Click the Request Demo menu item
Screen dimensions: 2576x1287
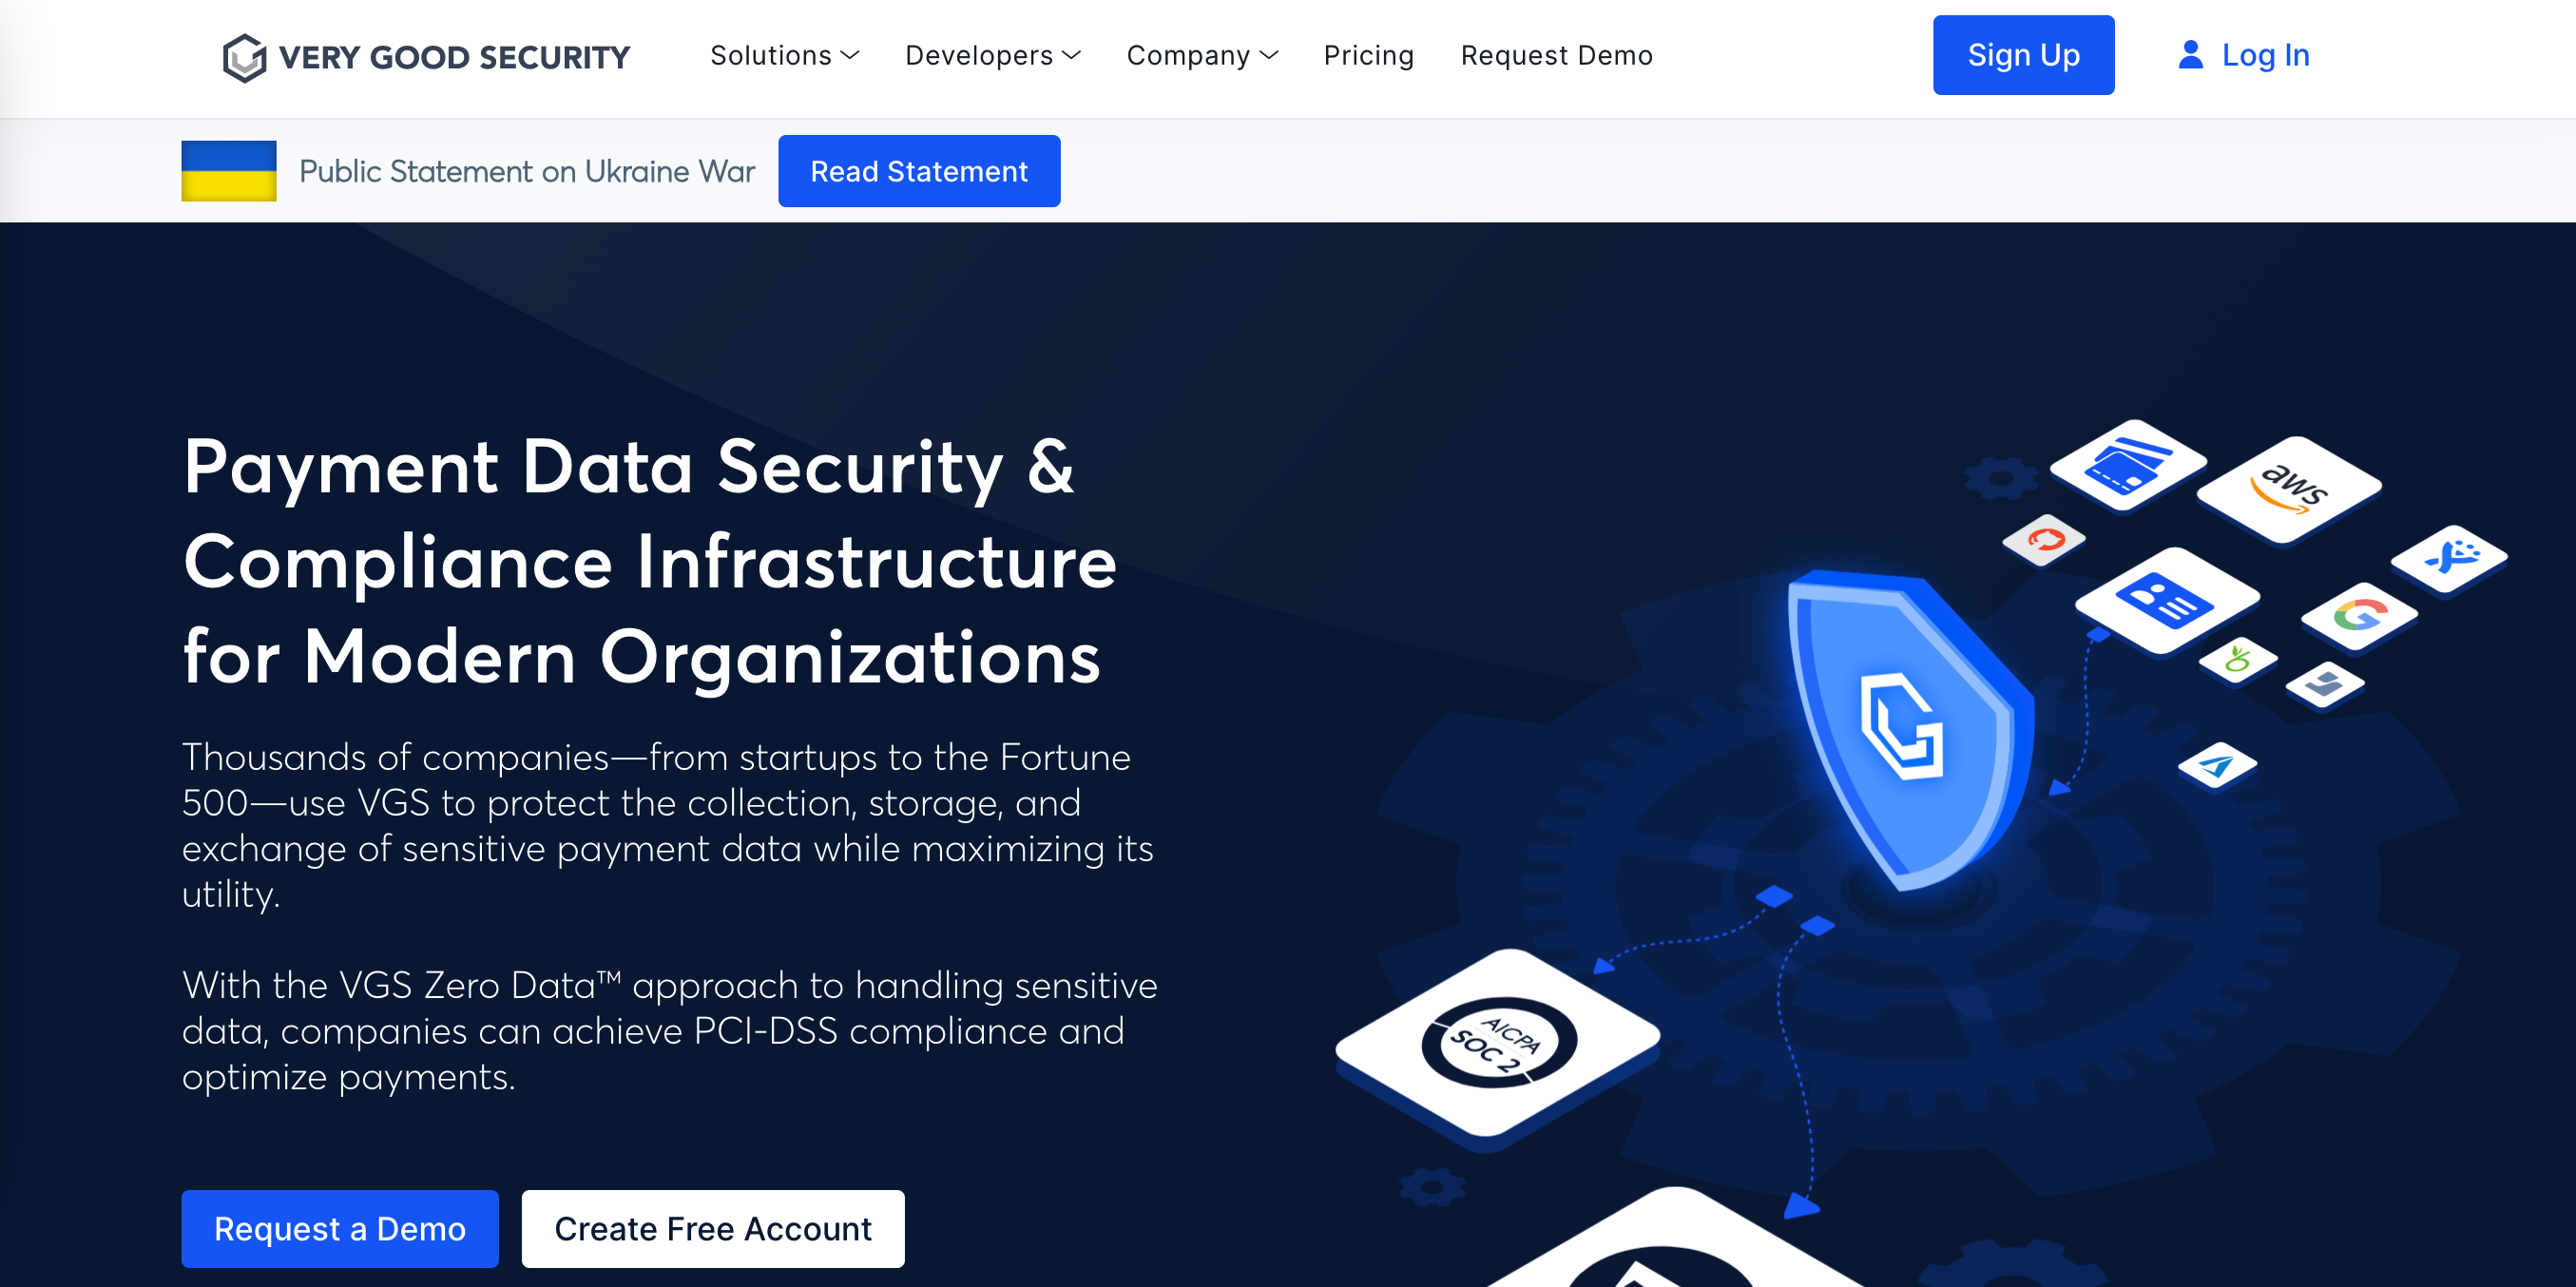coord(1556,56)
